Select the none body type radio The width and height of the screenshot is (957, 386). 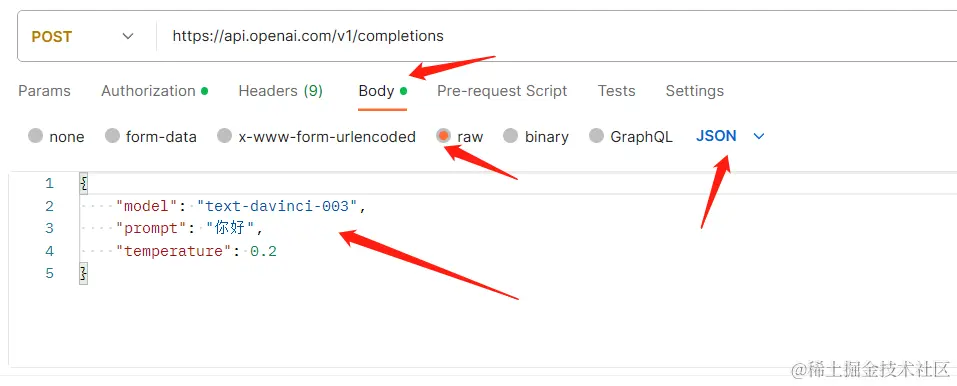(35, 136)
